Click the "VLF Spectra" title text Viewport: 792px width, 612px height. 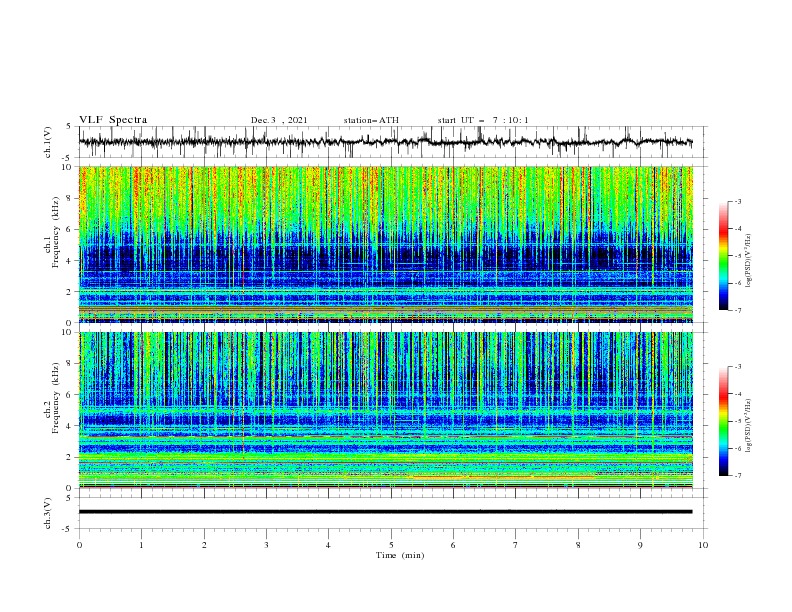(113, 120)
